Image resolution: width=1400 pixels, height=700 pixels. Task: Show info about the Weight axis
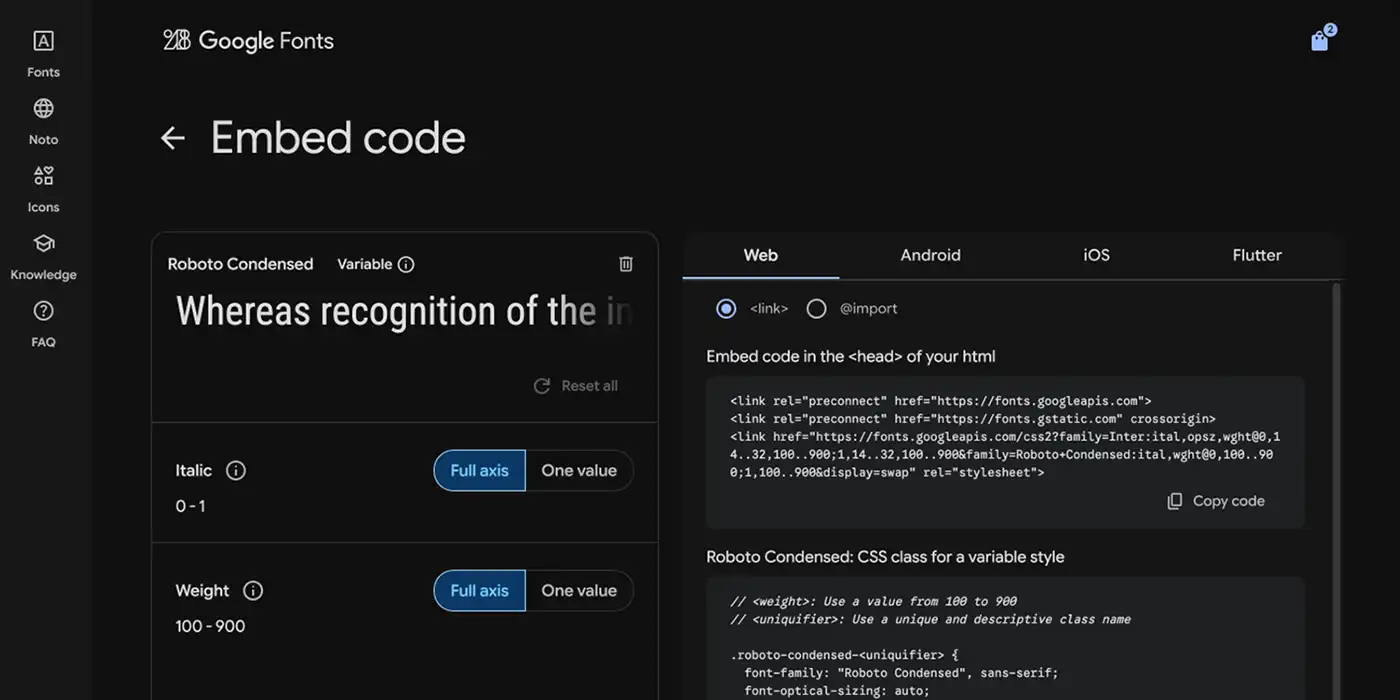tap(253, 591)
